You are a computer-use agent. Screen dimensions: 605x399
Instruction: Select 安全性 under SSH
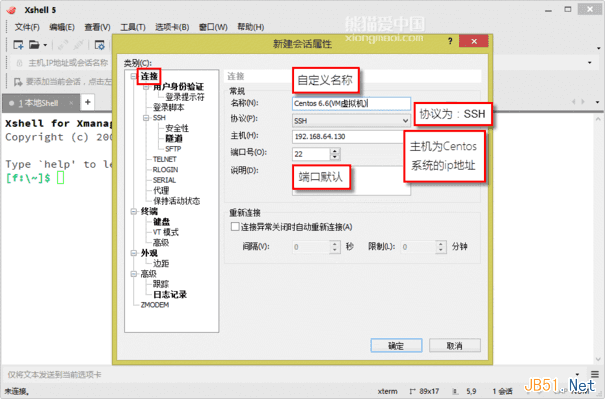coord(177,128)
